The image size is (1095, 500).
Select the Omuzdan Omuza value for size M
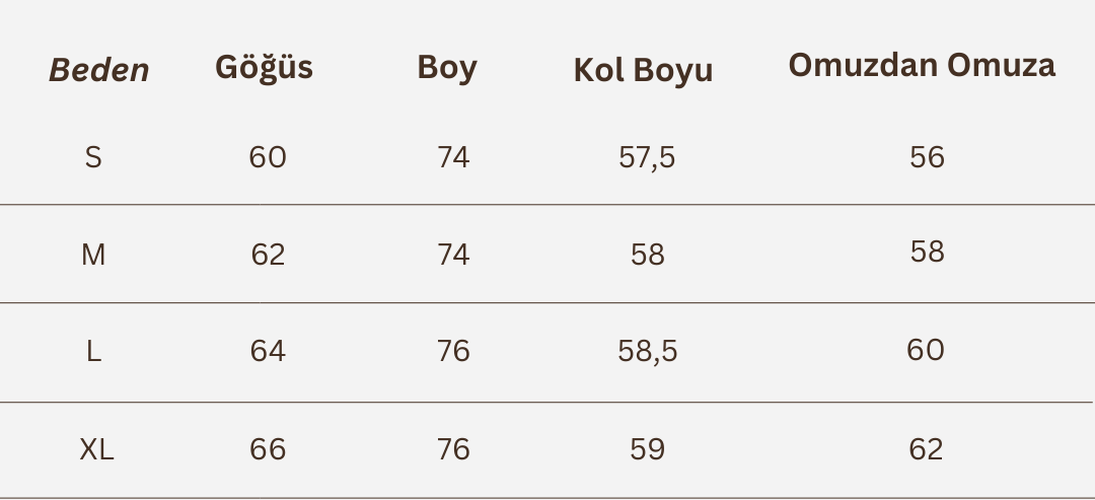pos(927,251)
